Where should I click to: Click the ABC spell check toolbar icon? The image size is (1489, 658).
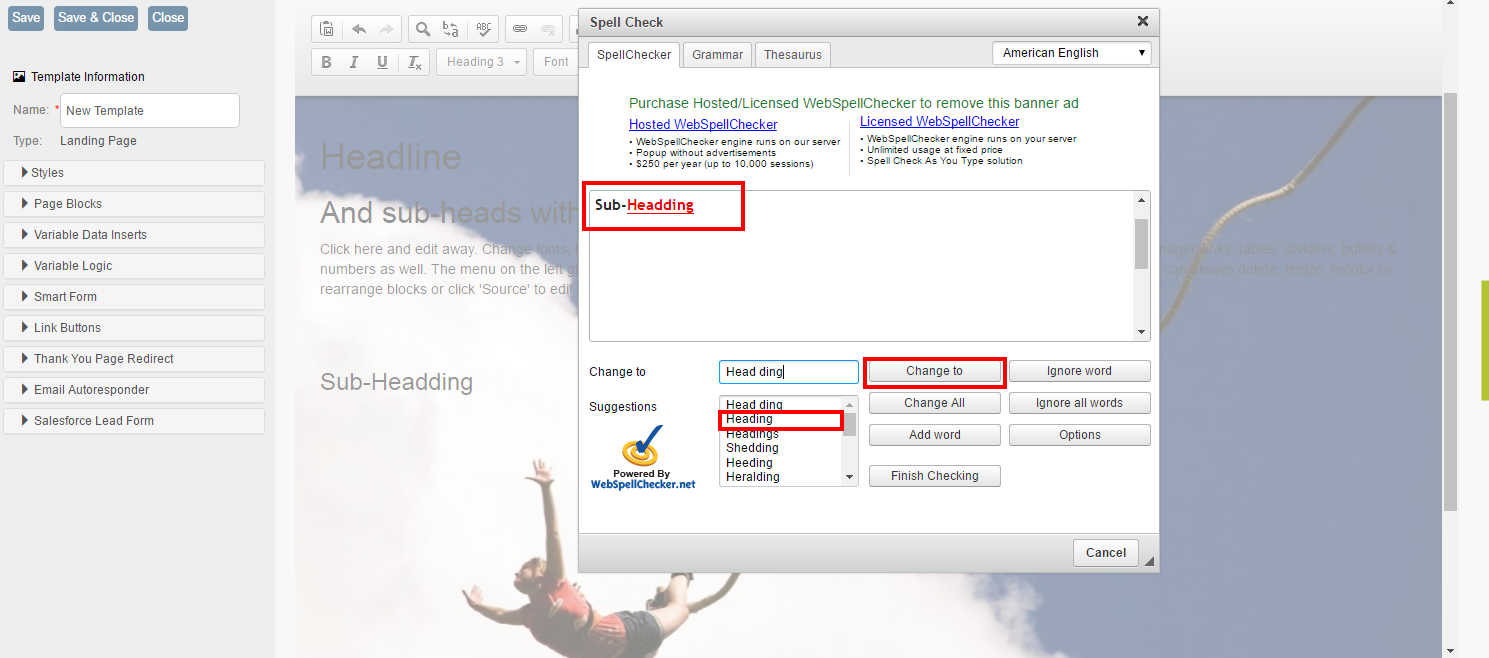(484, 29)
